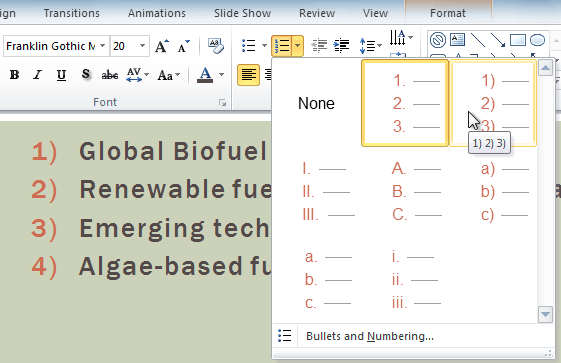This screenshot has width=561, height=363.
Task: Toggle Underline formatting
Action: click(61, 75)
